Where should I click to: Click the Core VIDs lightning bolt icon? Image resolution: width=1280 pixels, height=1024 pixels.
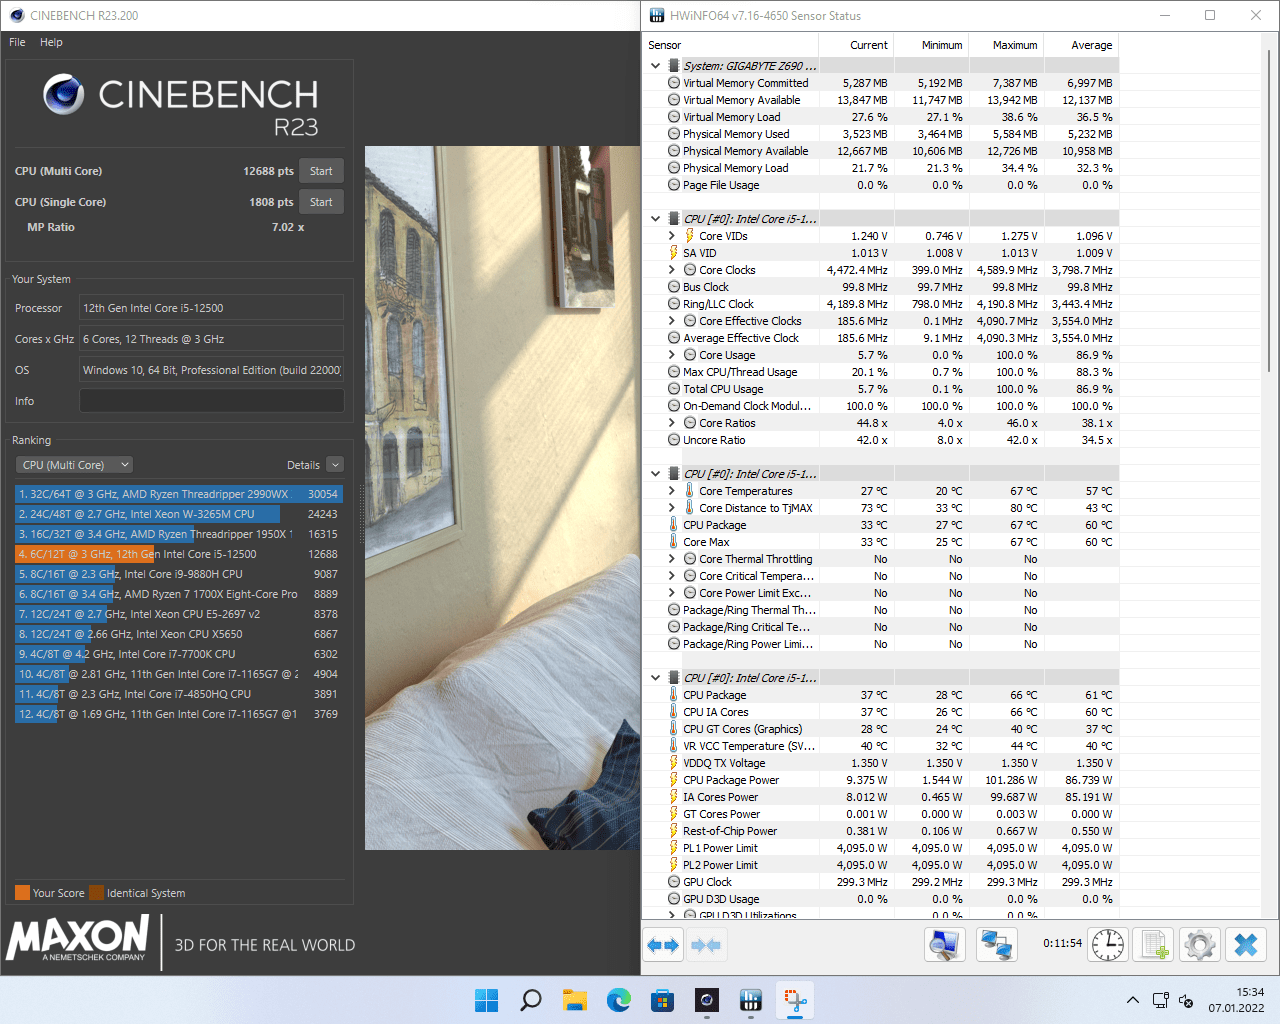(690, 236)
